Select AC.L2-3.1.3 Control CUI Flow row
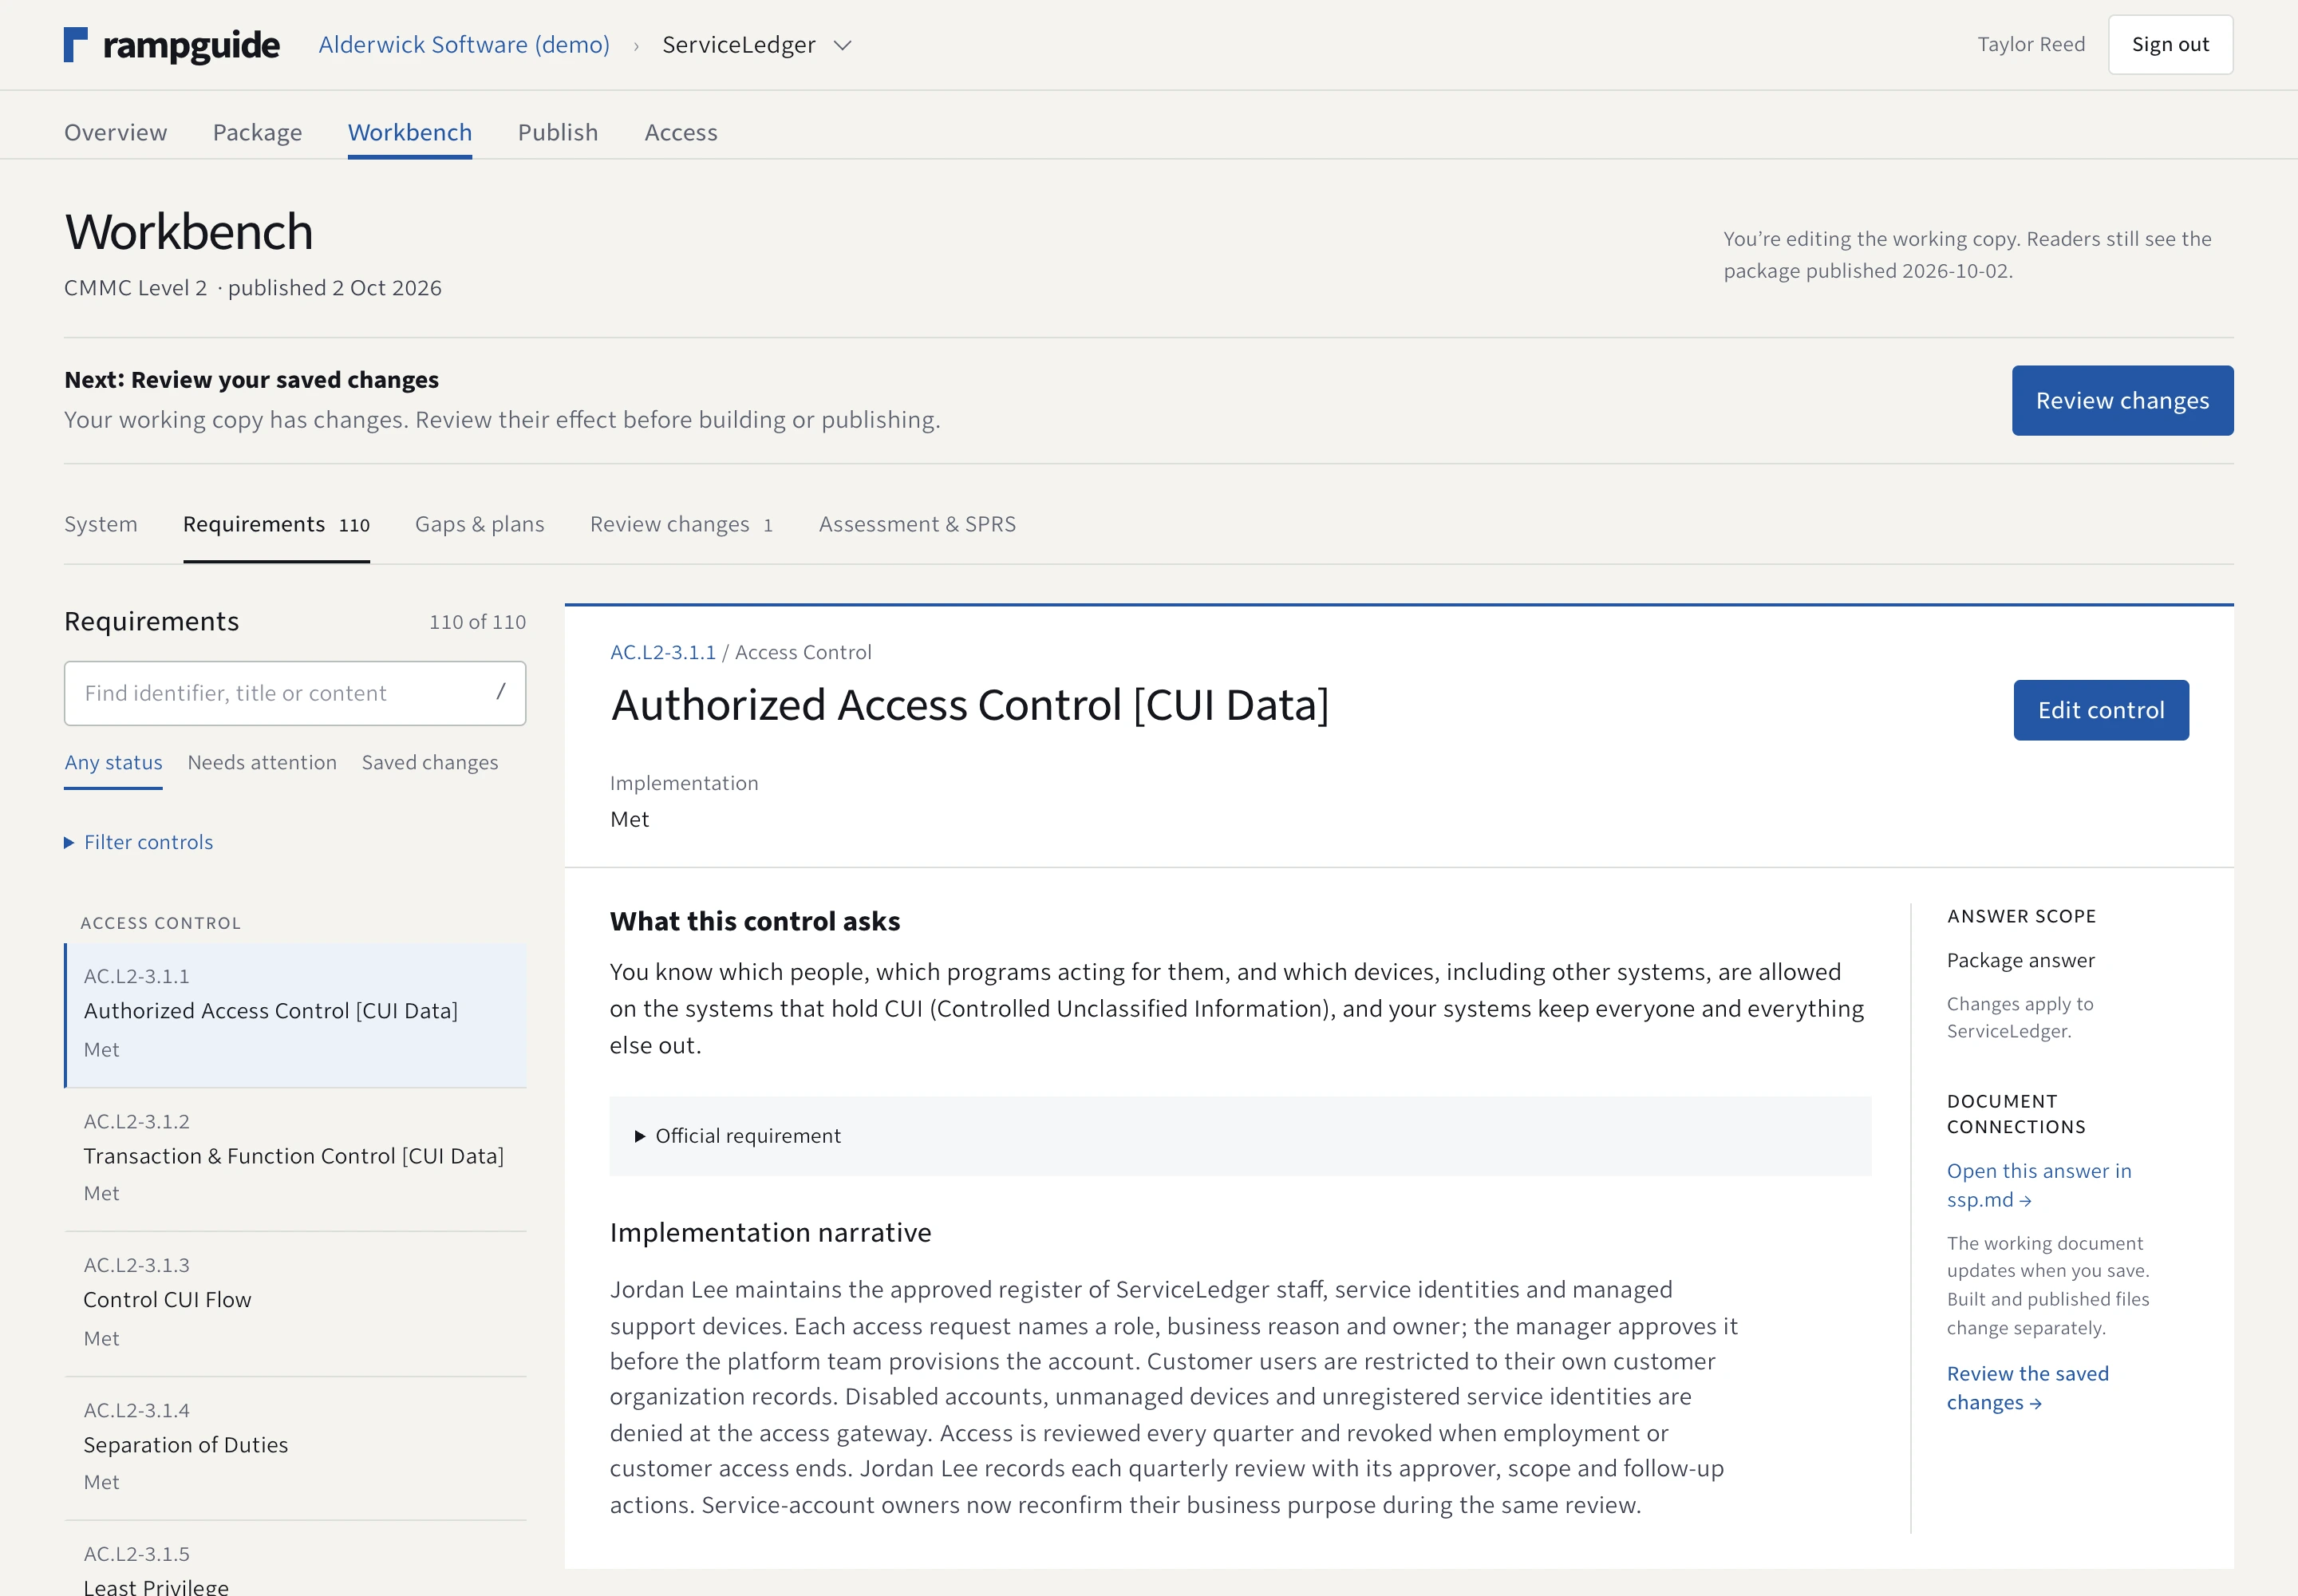Viewport: 2298px width, 1596px height. coord(295,1303)
